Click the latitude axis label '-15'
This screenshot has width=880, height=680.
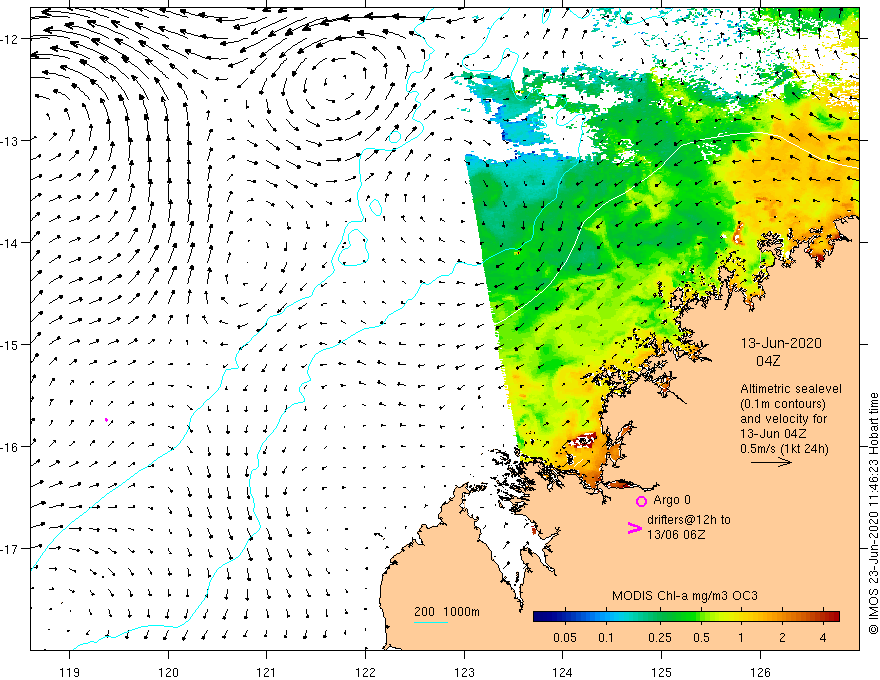coord(11,344)
